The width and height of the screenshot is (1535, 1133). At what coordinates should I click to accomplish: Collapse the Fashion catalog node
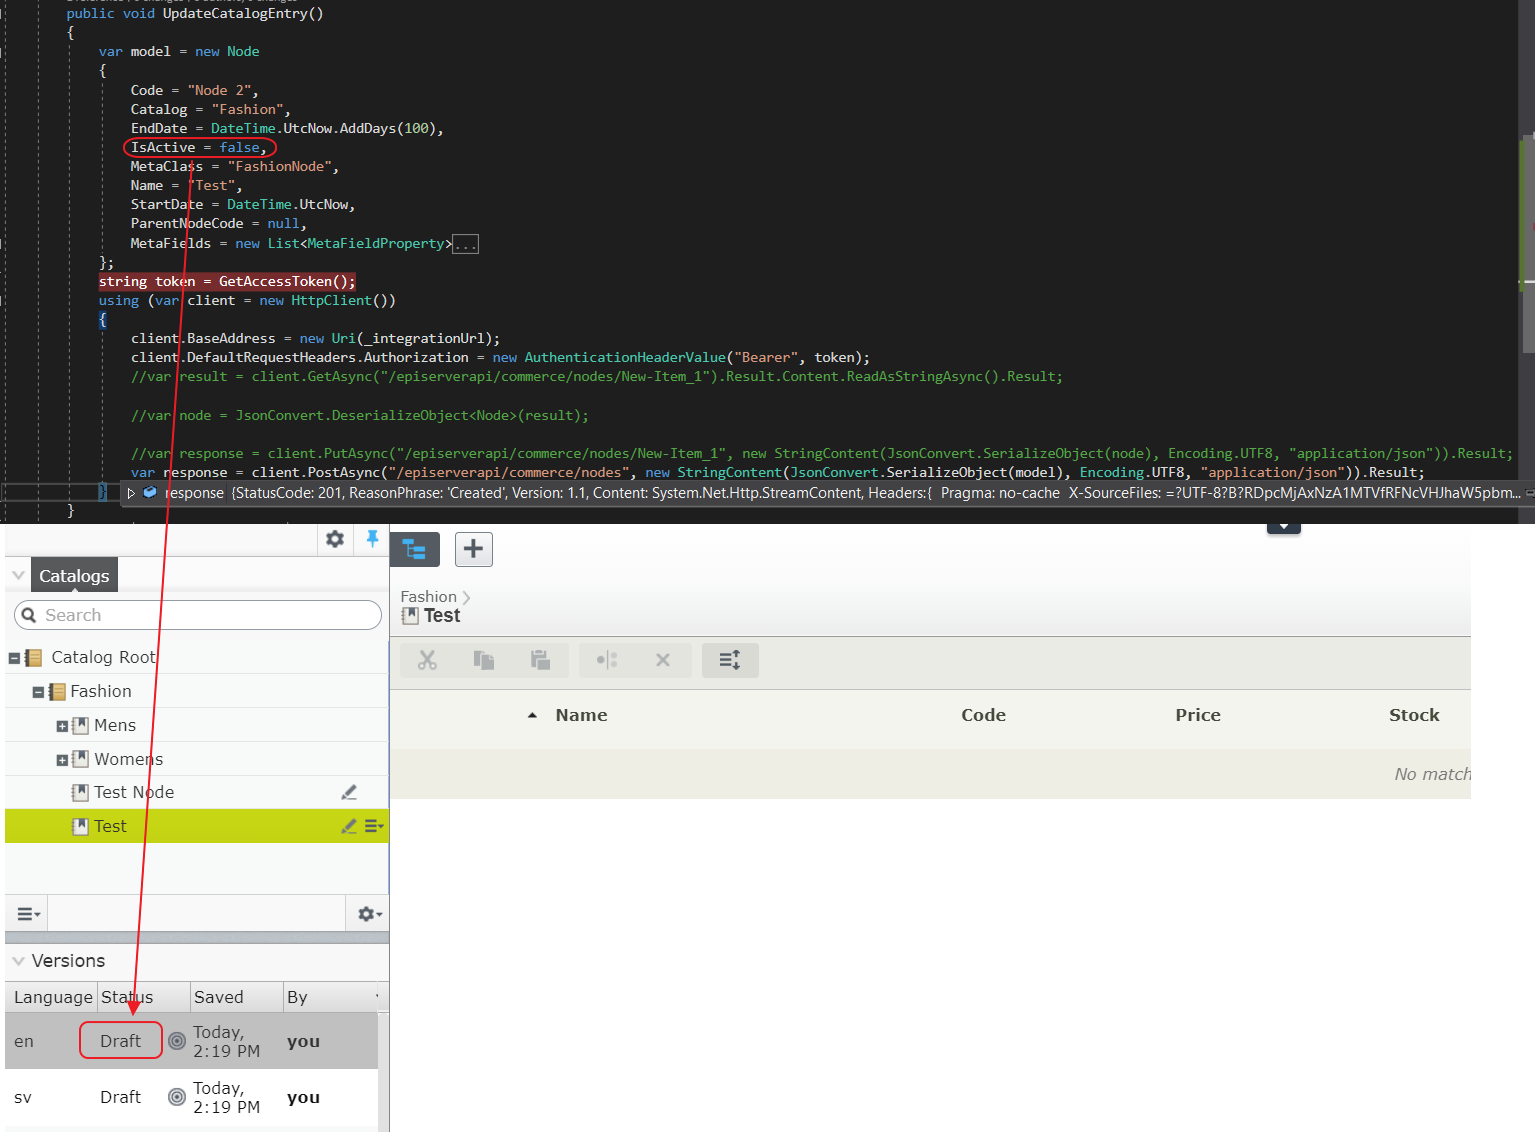(x=38, y=692)
